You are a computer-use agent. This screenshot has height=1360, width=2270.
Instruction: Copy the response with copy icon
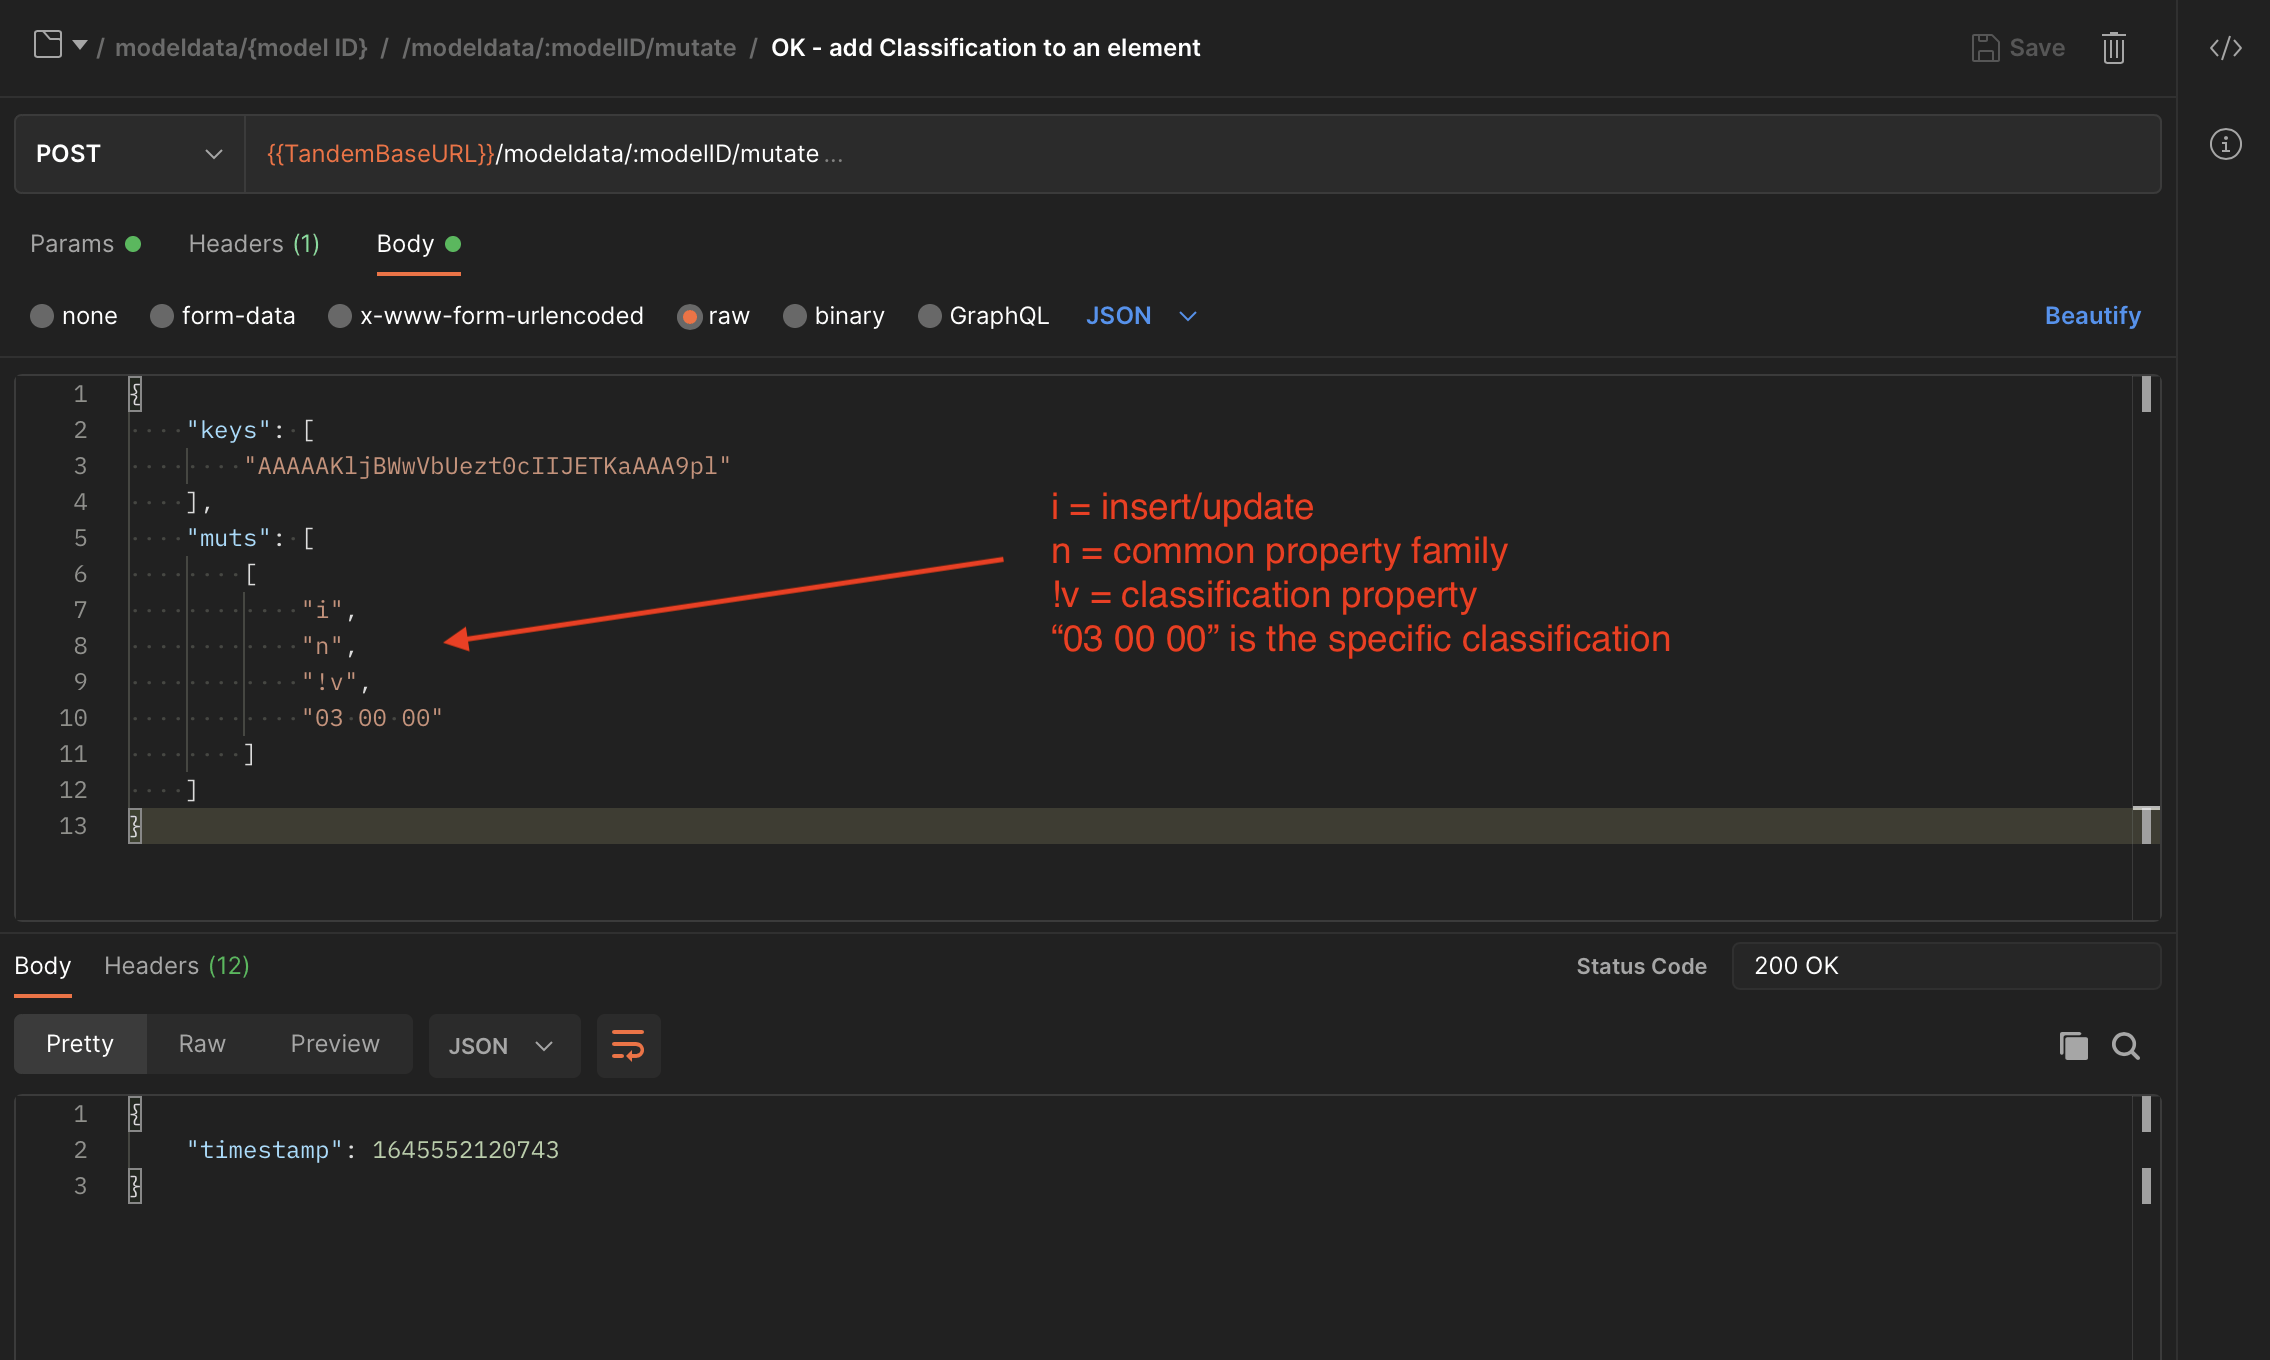[2073, 1046]
